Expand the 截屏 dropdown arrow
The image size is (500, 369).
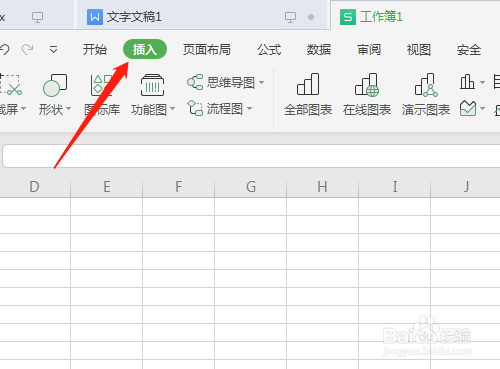pyautogui.click(x=23, y=109)
